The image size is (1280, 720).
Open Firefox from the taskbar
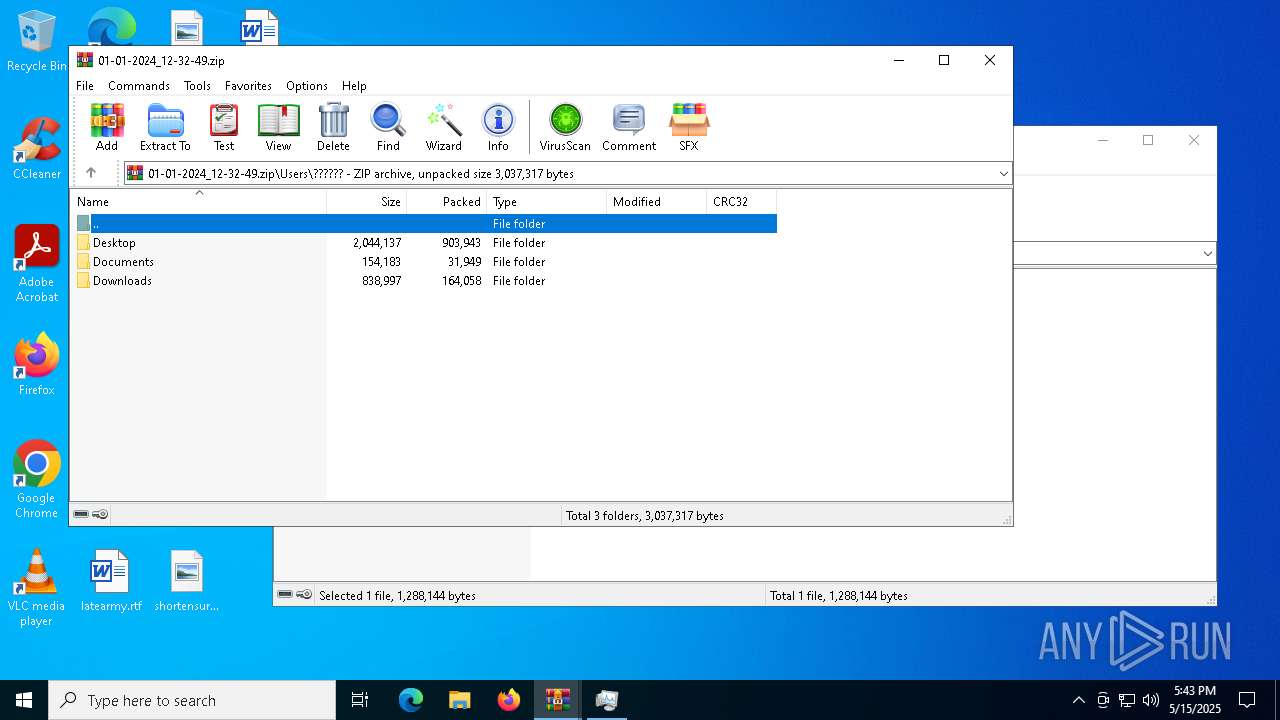click(509, 700)
